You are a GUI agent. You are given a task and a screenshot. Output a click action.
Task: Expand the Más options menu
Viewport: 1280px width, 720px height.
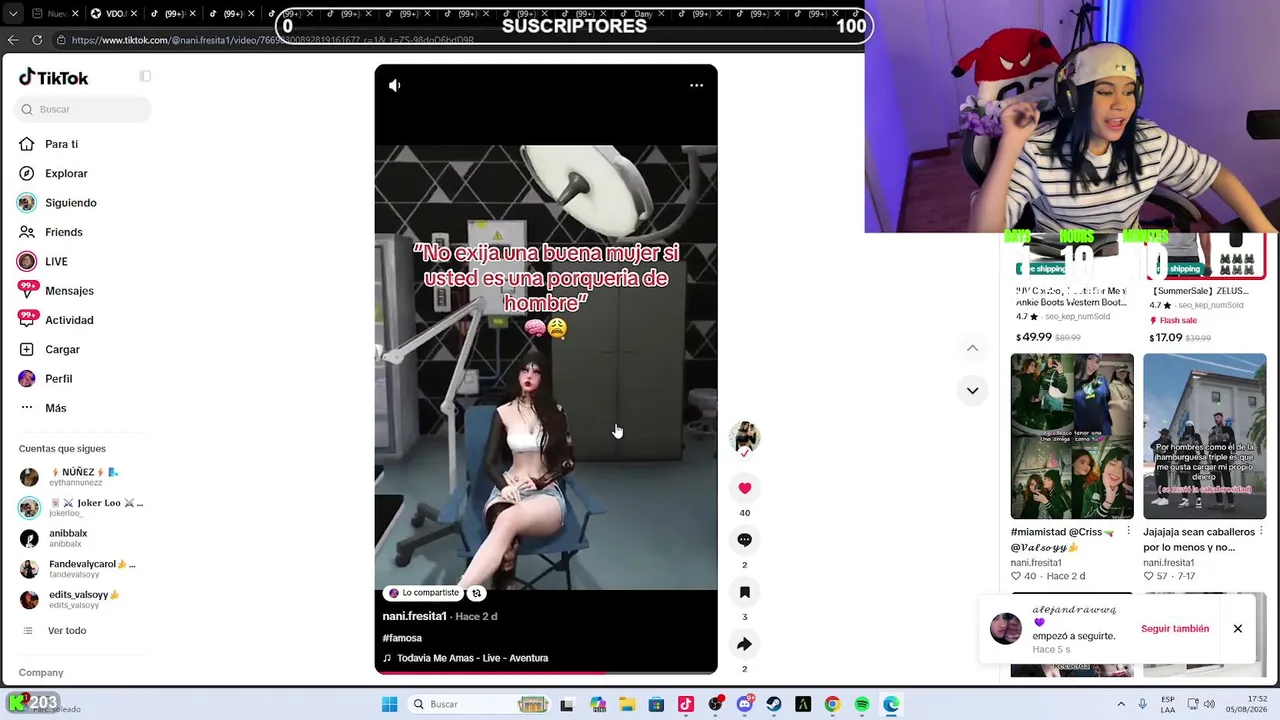55,408
